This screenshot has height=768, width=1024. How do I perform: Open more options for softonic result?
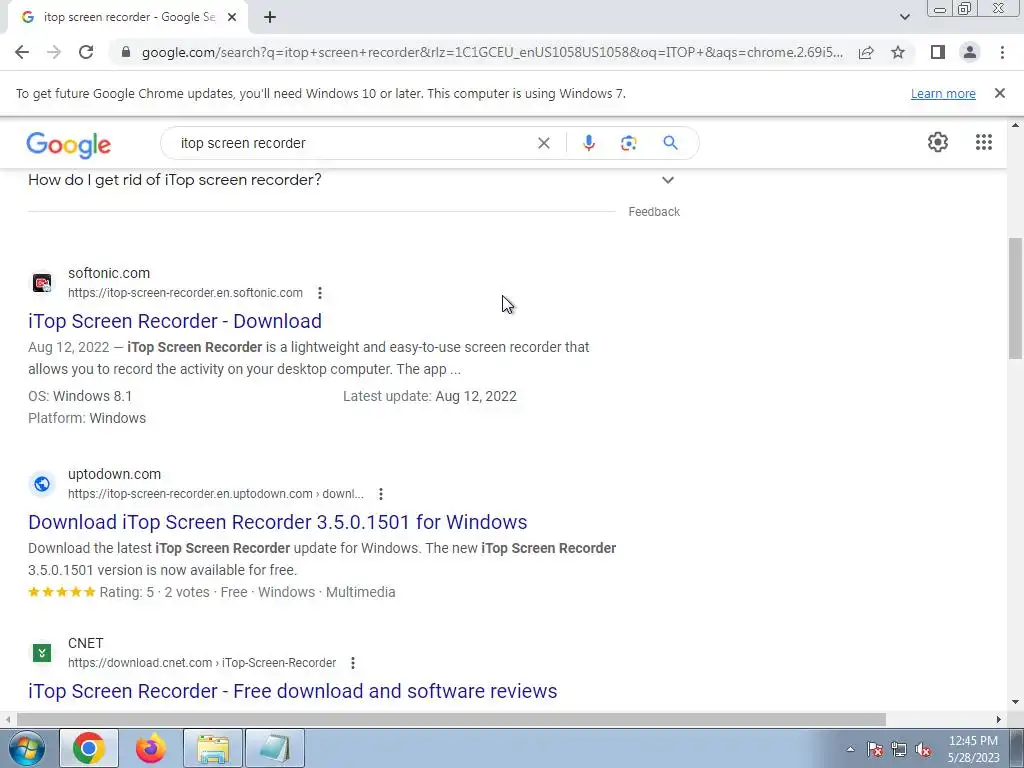click(x=319, y=293)
